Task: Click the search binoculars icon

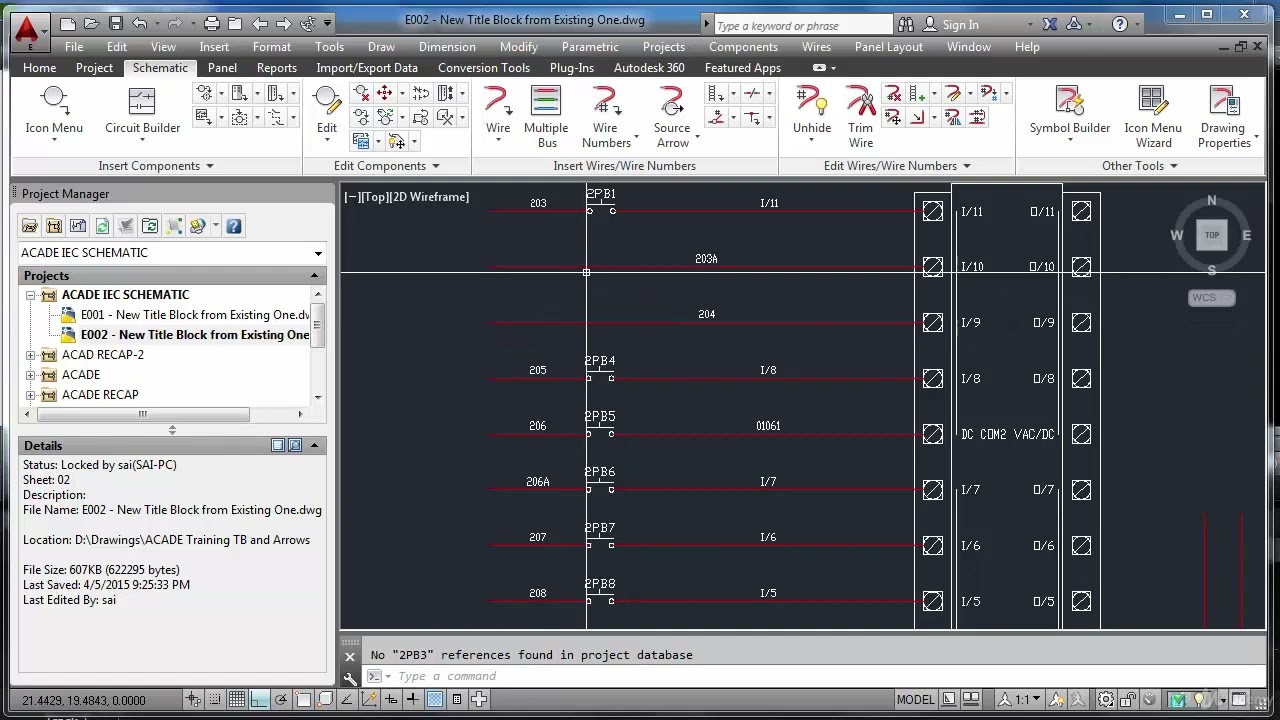Action: [x=906, y=24]
